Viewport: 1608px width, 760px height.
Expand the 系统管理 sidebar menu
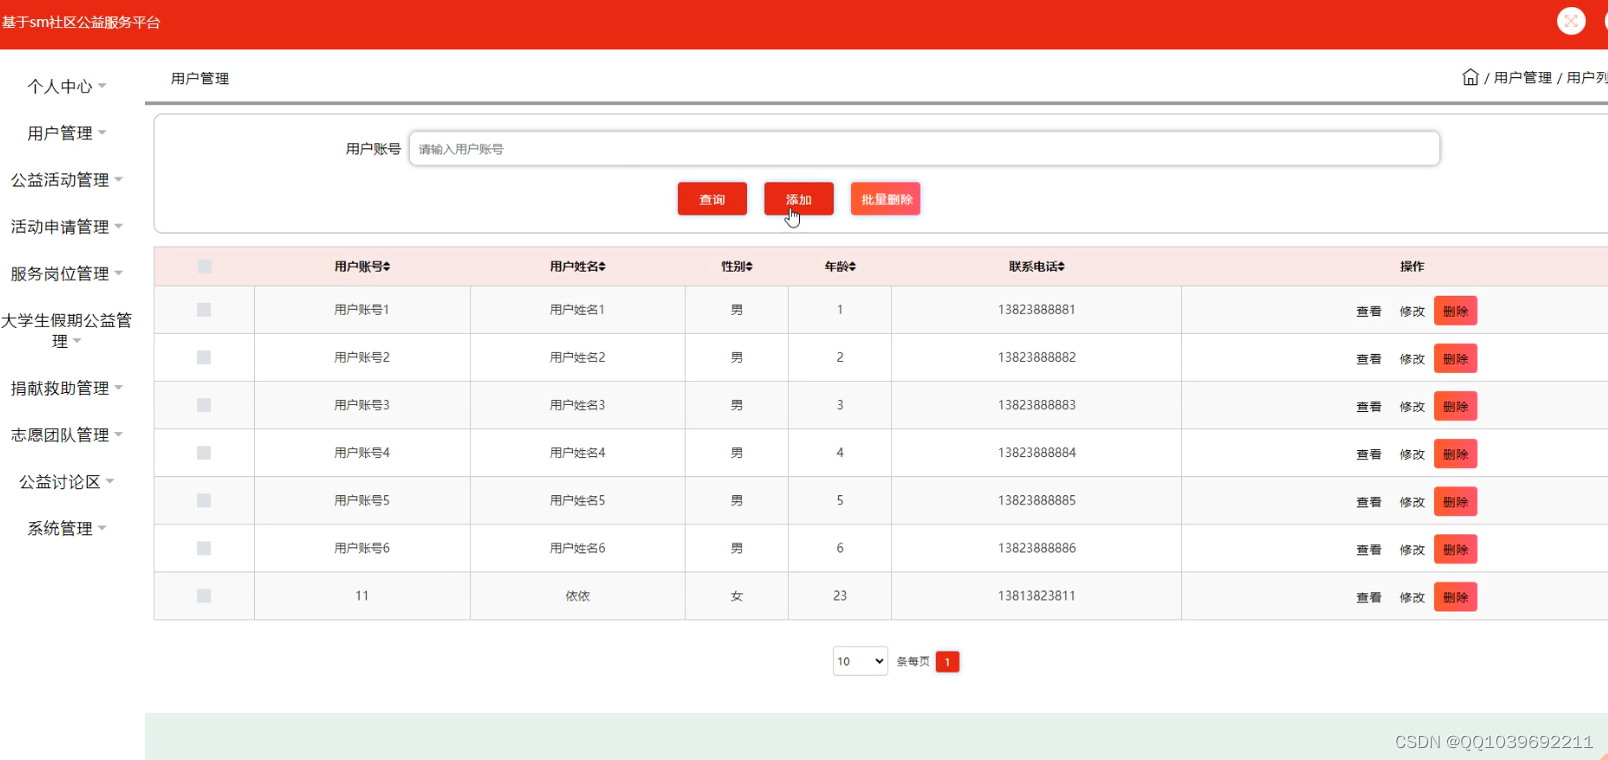(x=67, y=529)
